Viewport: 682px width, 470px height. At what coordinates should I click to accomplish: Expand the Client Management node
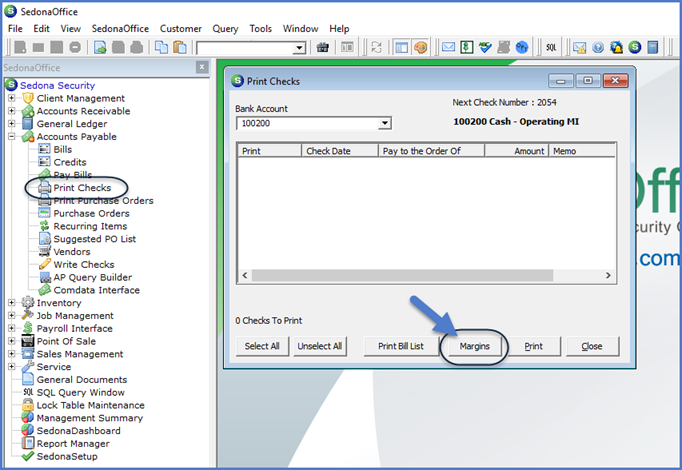click(x=12, y=98)
